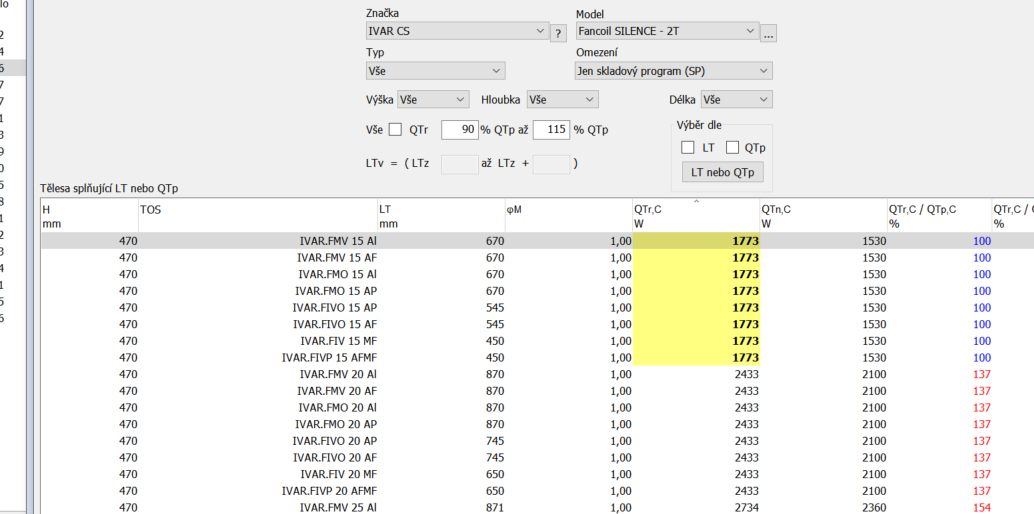Select row IVAR.FIVP 20 AFMF
Viewport: 1034px width, 514px height.
coord(537,491)
